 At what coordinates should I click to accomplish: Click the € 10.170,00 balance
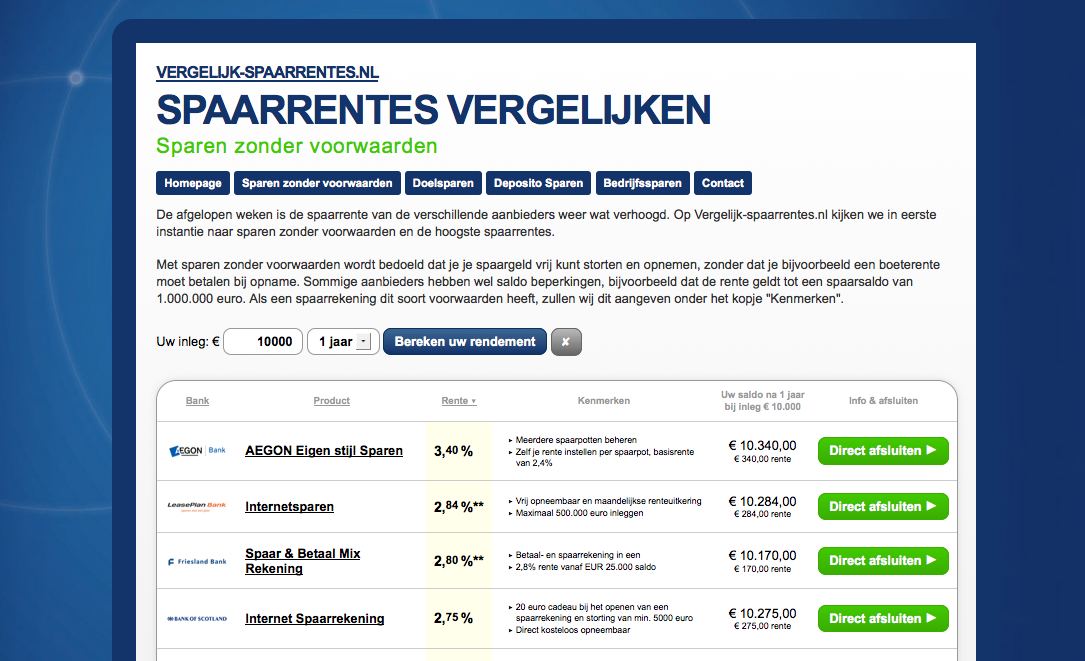tap(763, 556)
